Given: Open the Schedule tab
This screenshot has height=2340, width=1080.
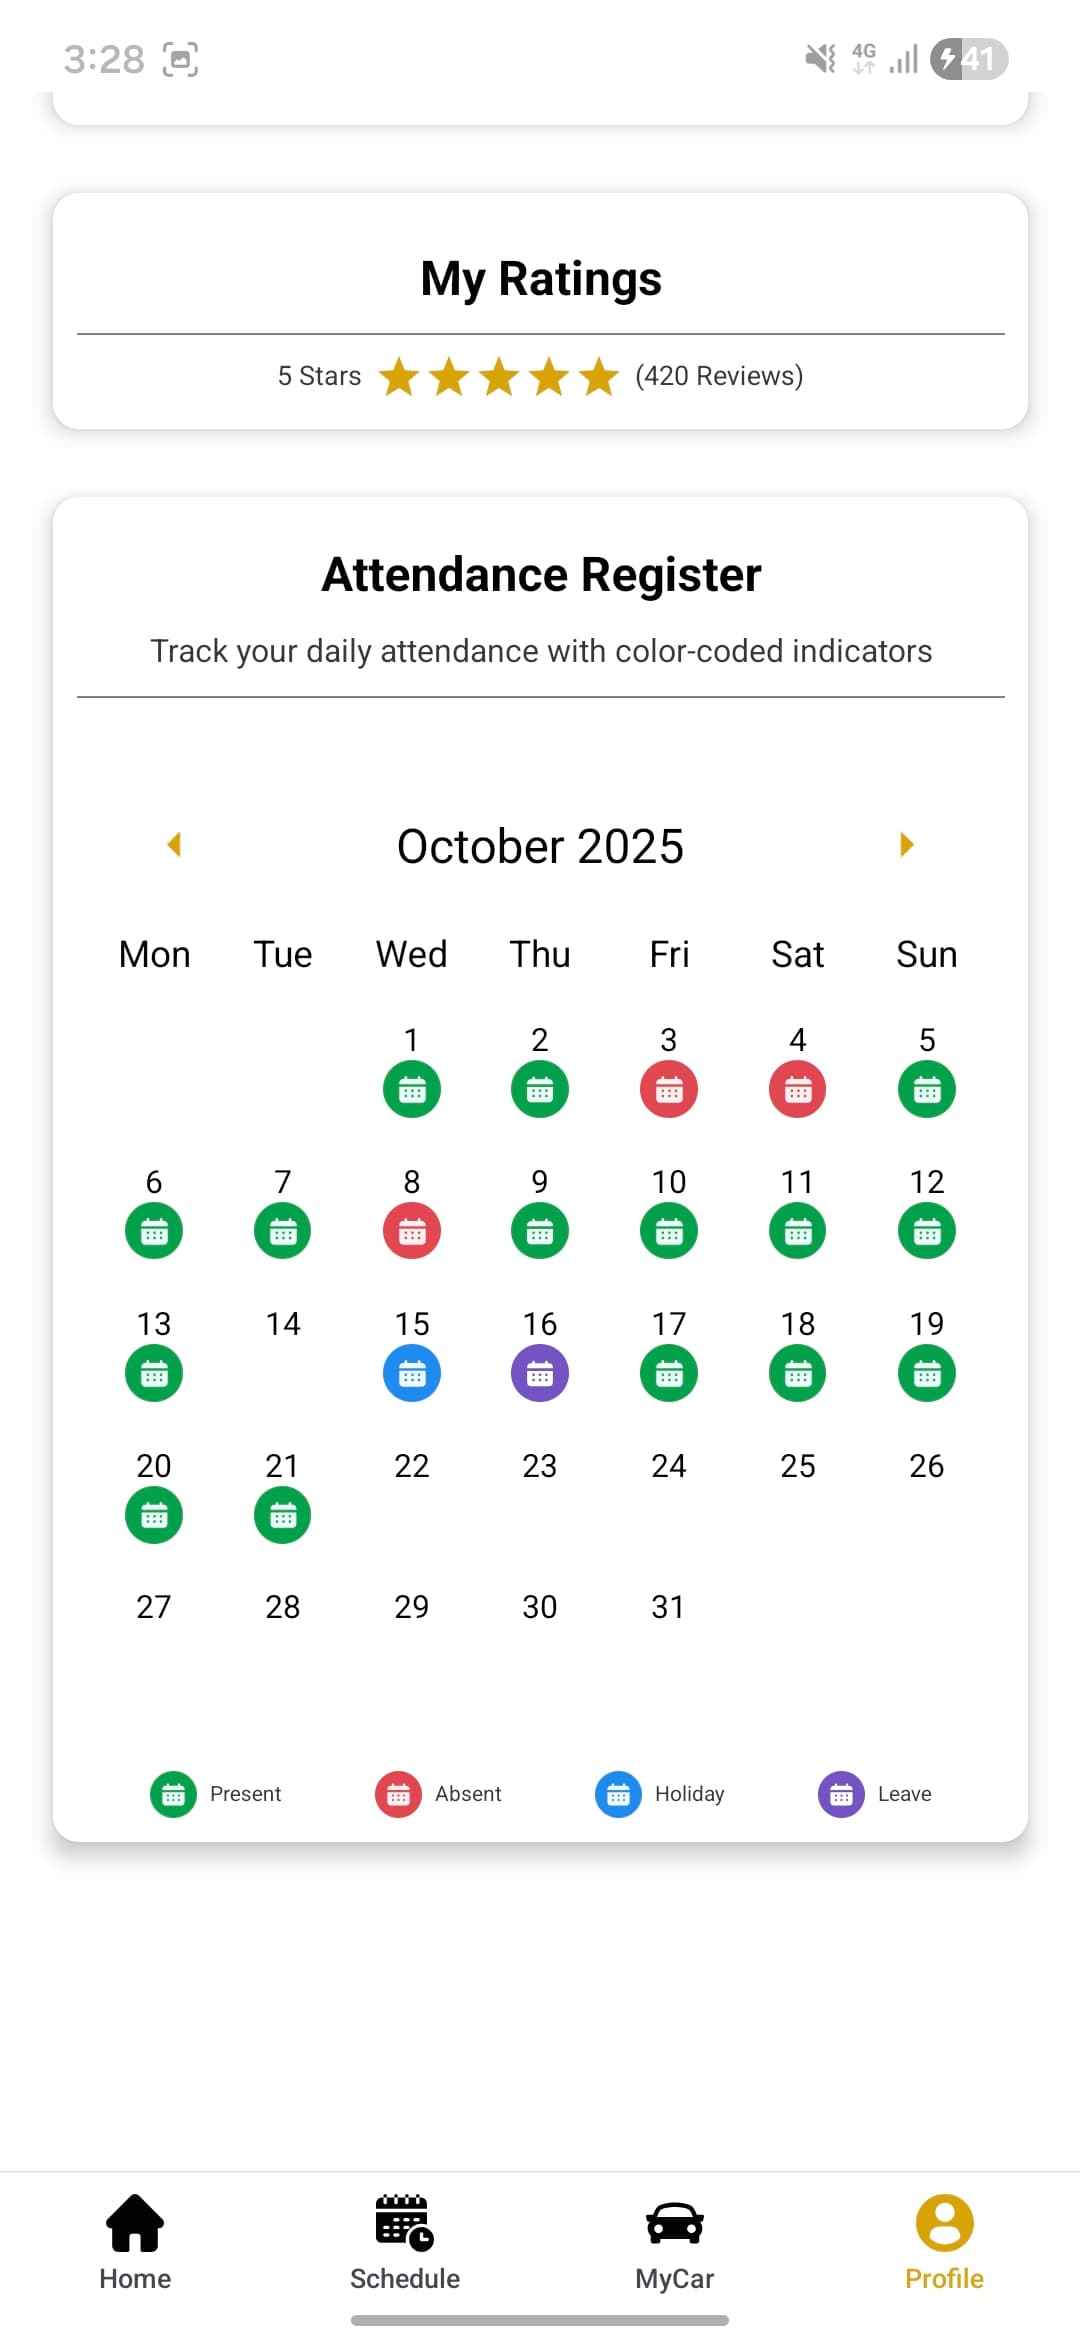Looking at the screenshot, I should coord(404,2223).
